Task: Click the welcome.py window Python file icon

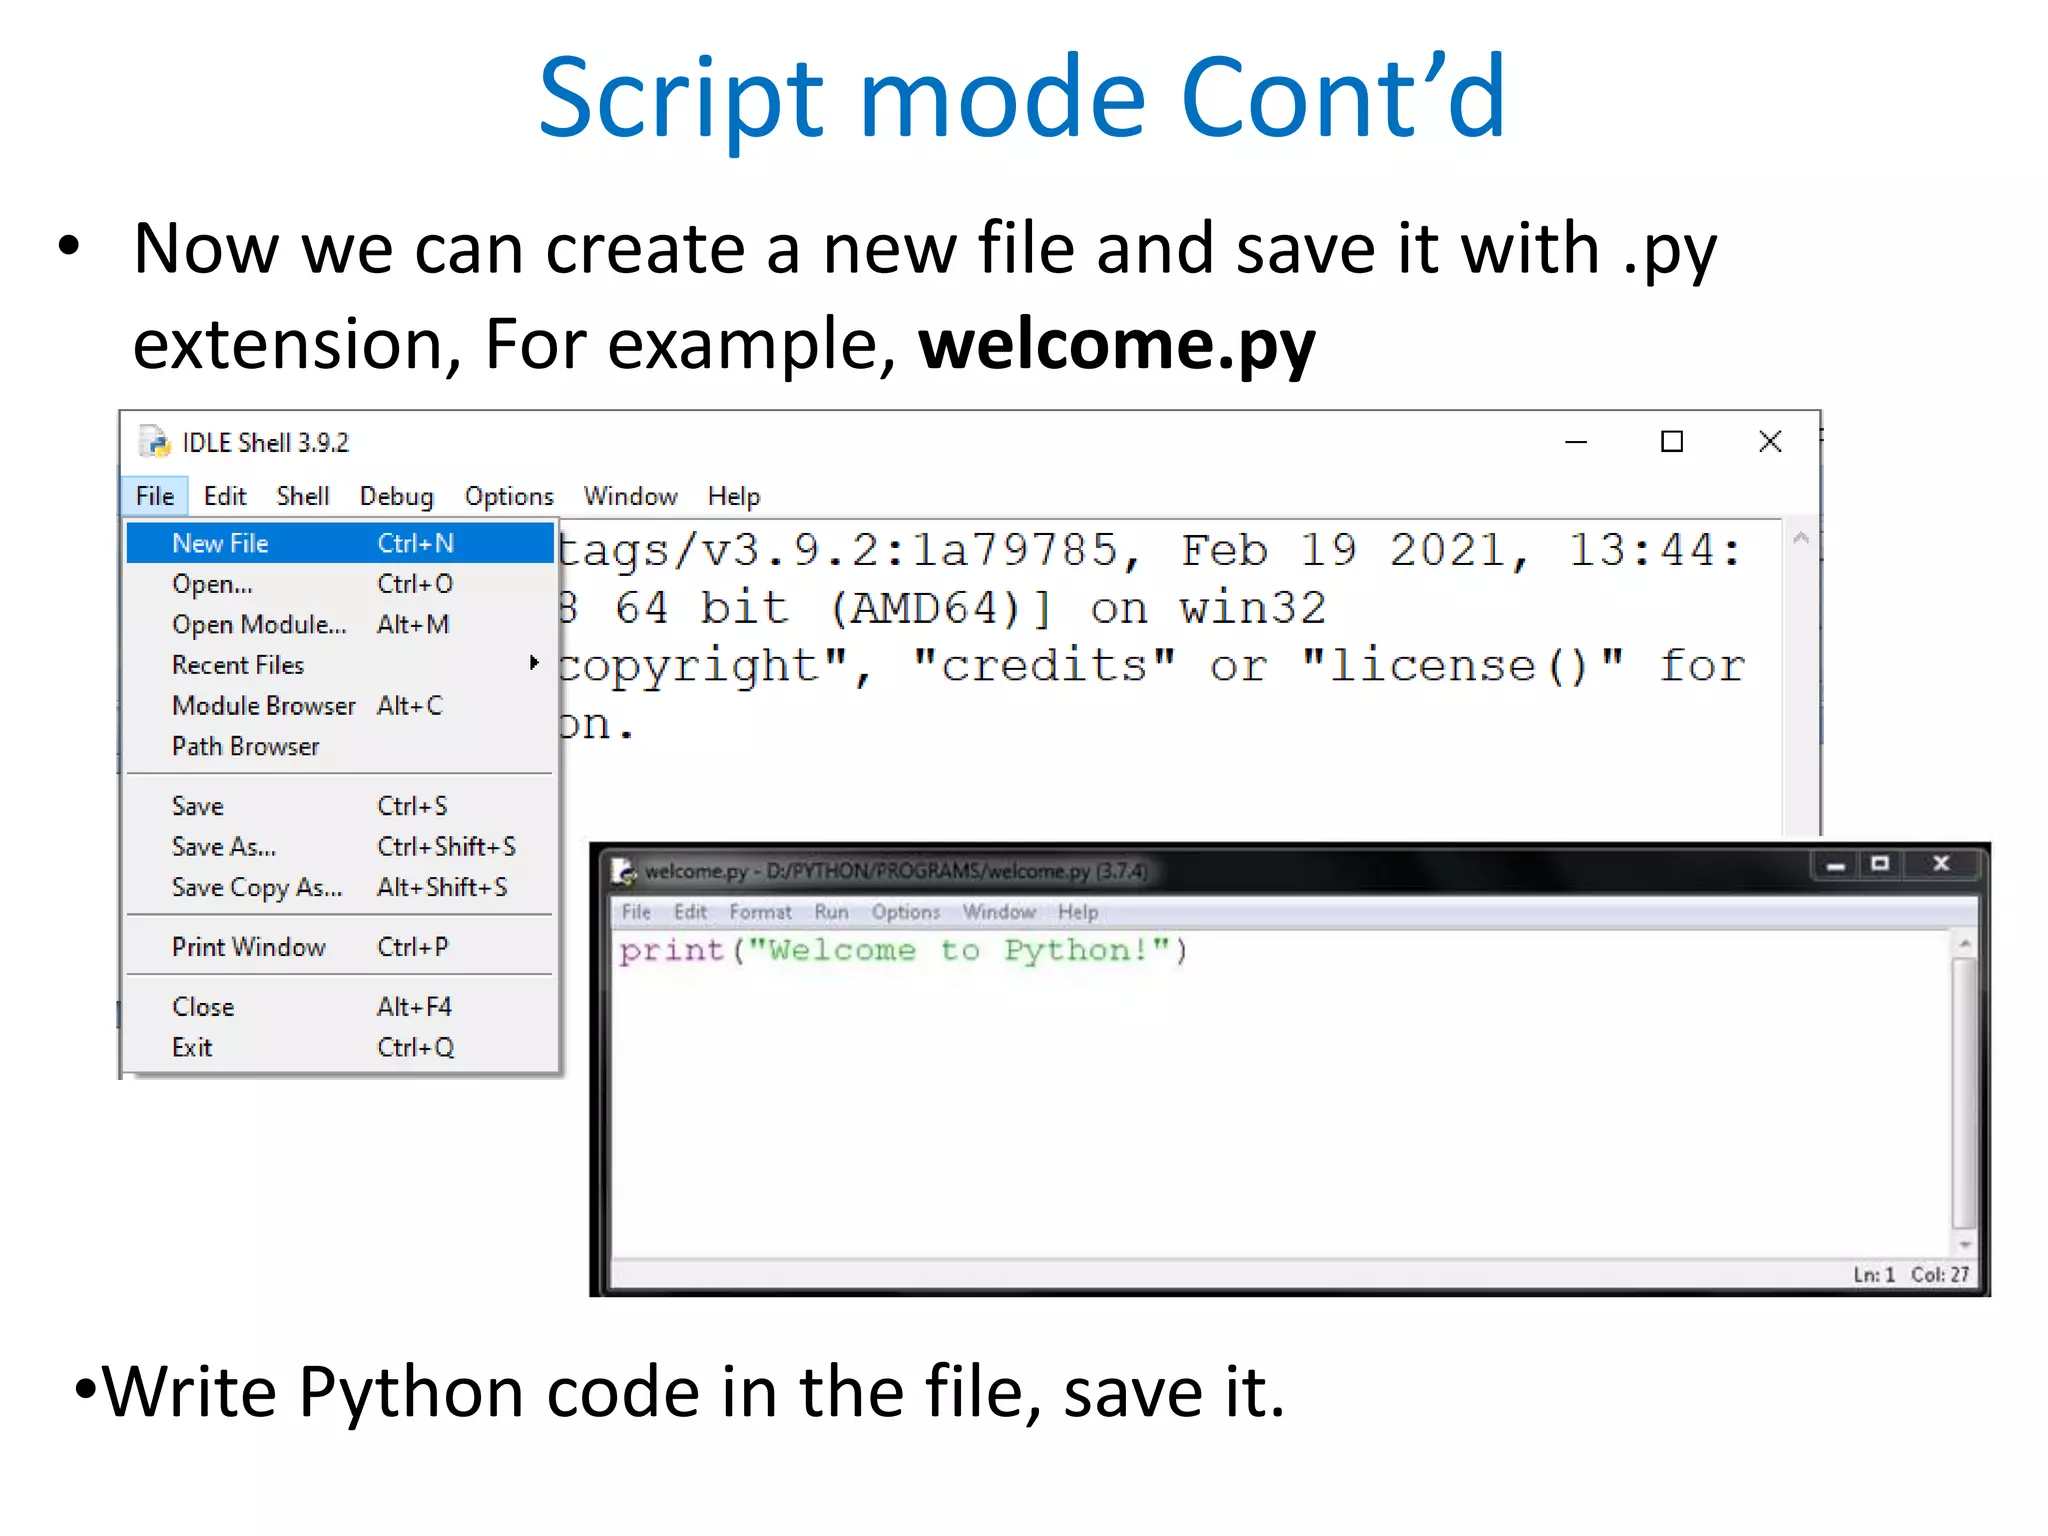Action: (624, 871)
